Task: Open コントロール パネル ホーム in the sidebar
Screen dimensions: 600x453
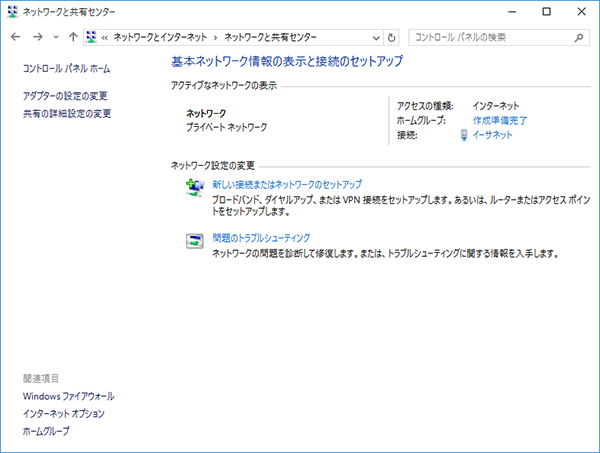Action: [x=66, y=69]
